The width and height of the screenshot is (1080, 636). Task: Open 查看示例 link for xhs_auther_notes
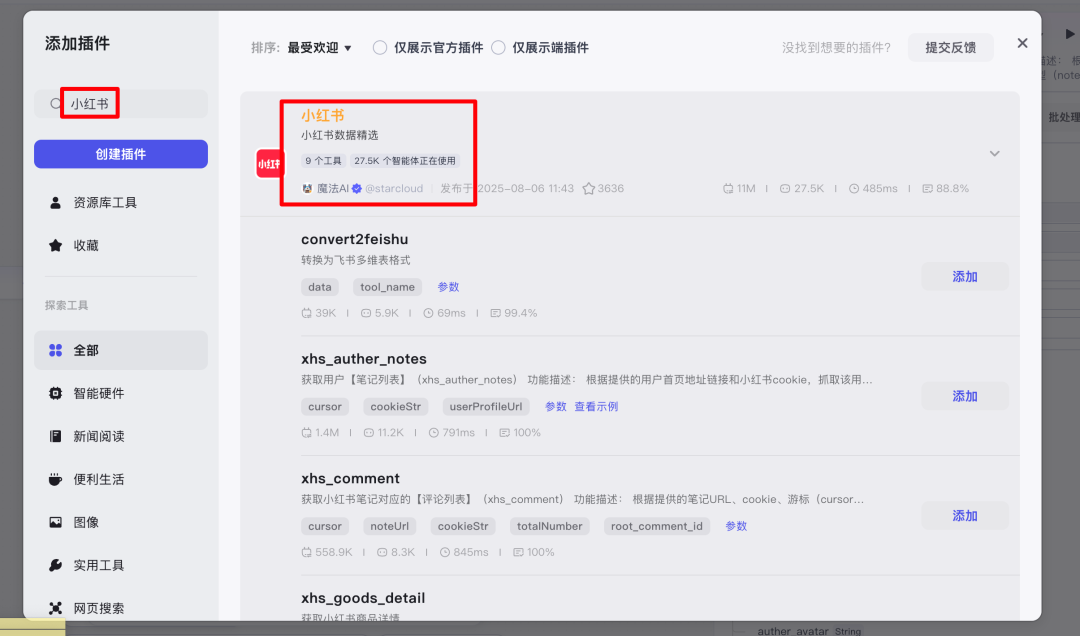coord(596,407)
